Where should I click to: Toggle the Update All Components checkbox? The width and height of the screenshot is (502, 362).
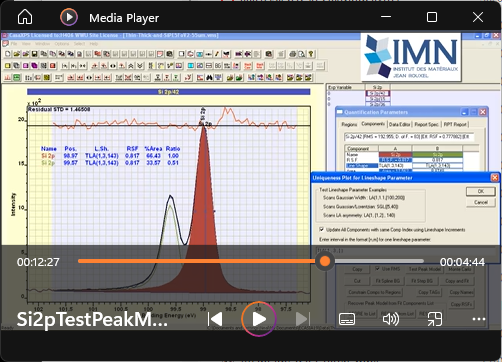[x=322, y=230]
